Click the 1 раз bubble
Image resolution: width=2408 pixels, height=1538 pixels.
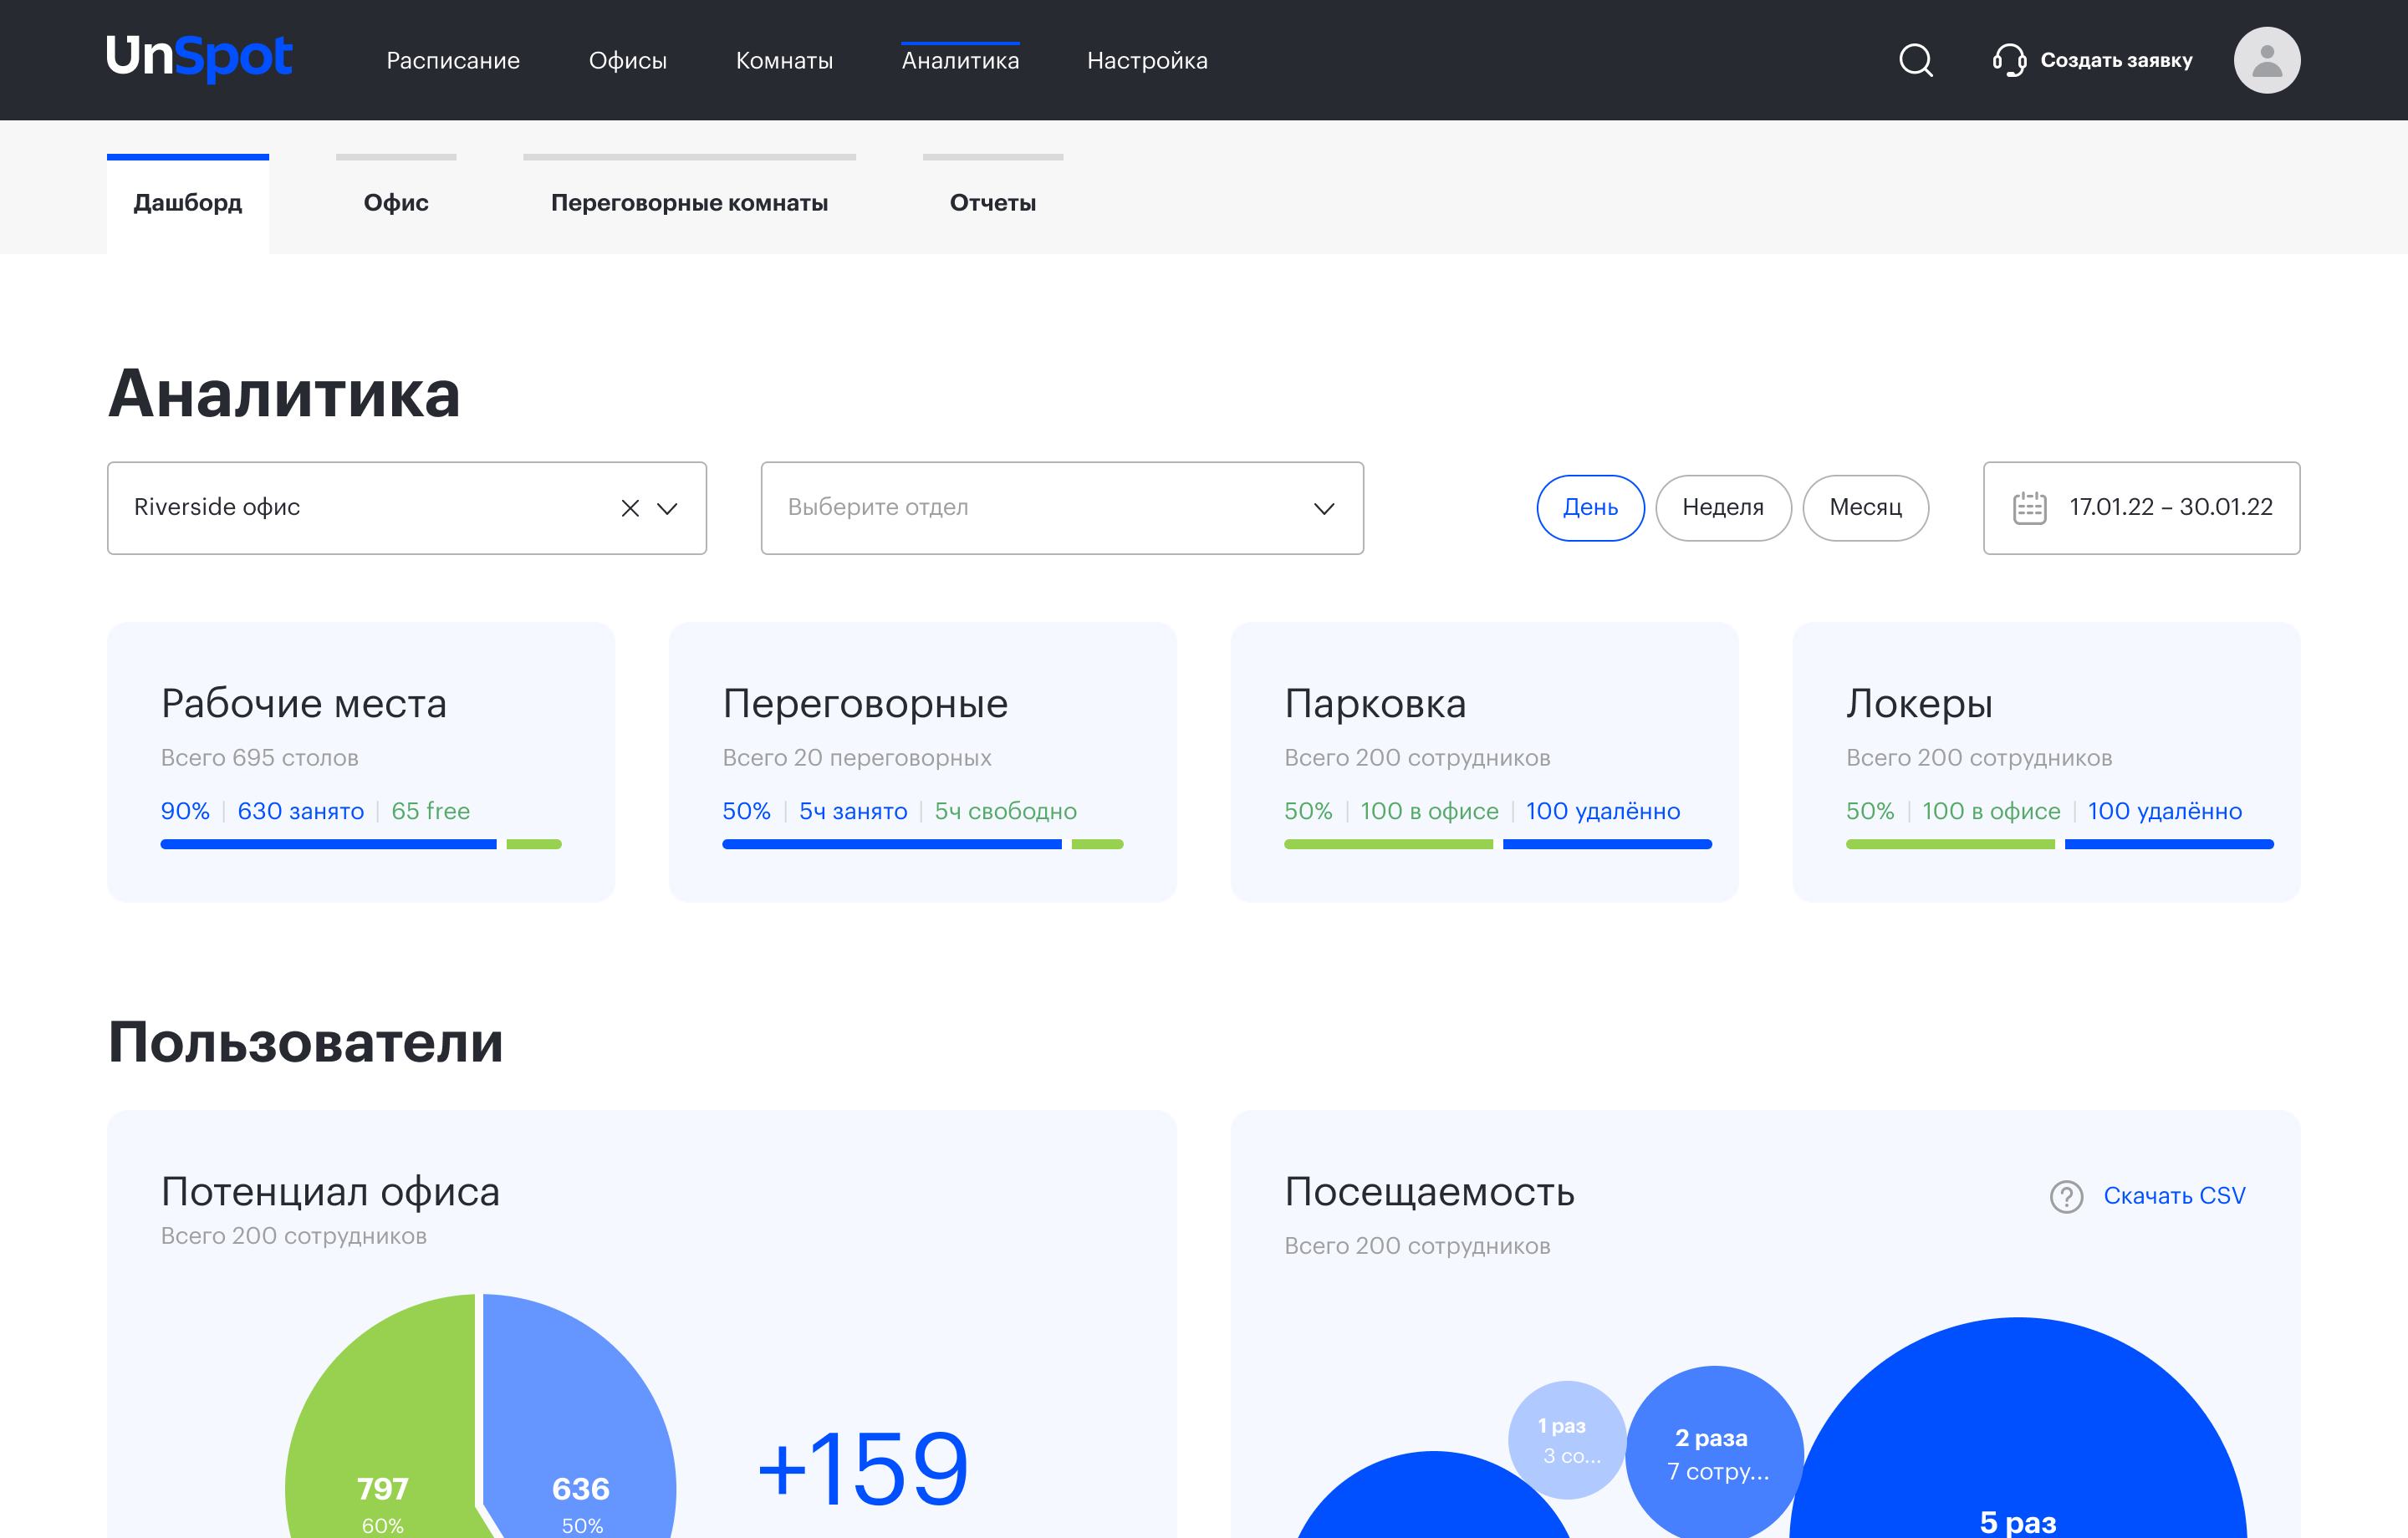point(1567,1440)
